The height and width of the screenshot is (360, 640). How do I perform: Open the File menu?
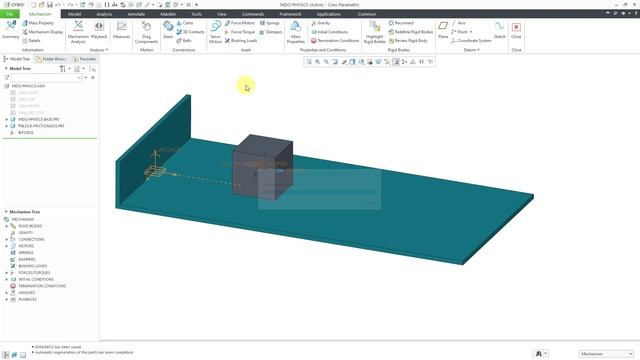point(10,14)
